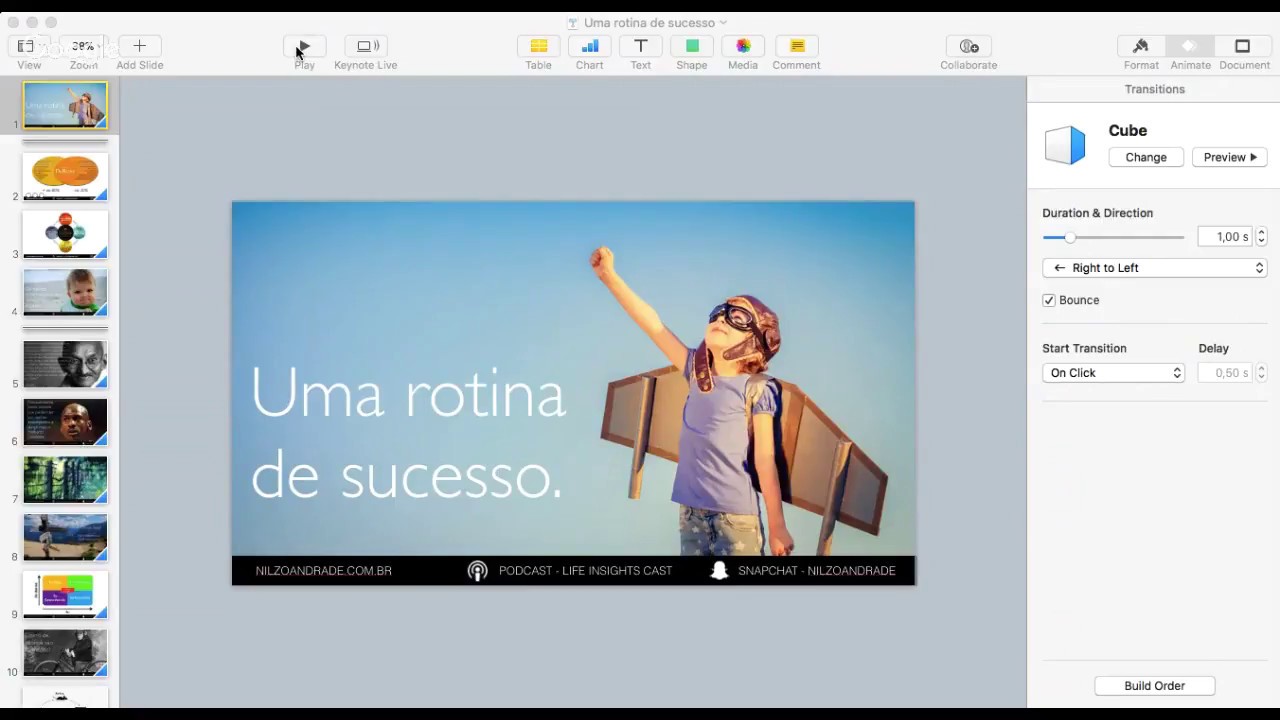Insert a Shape
1280x720 pixels.
tap(692, 46)
